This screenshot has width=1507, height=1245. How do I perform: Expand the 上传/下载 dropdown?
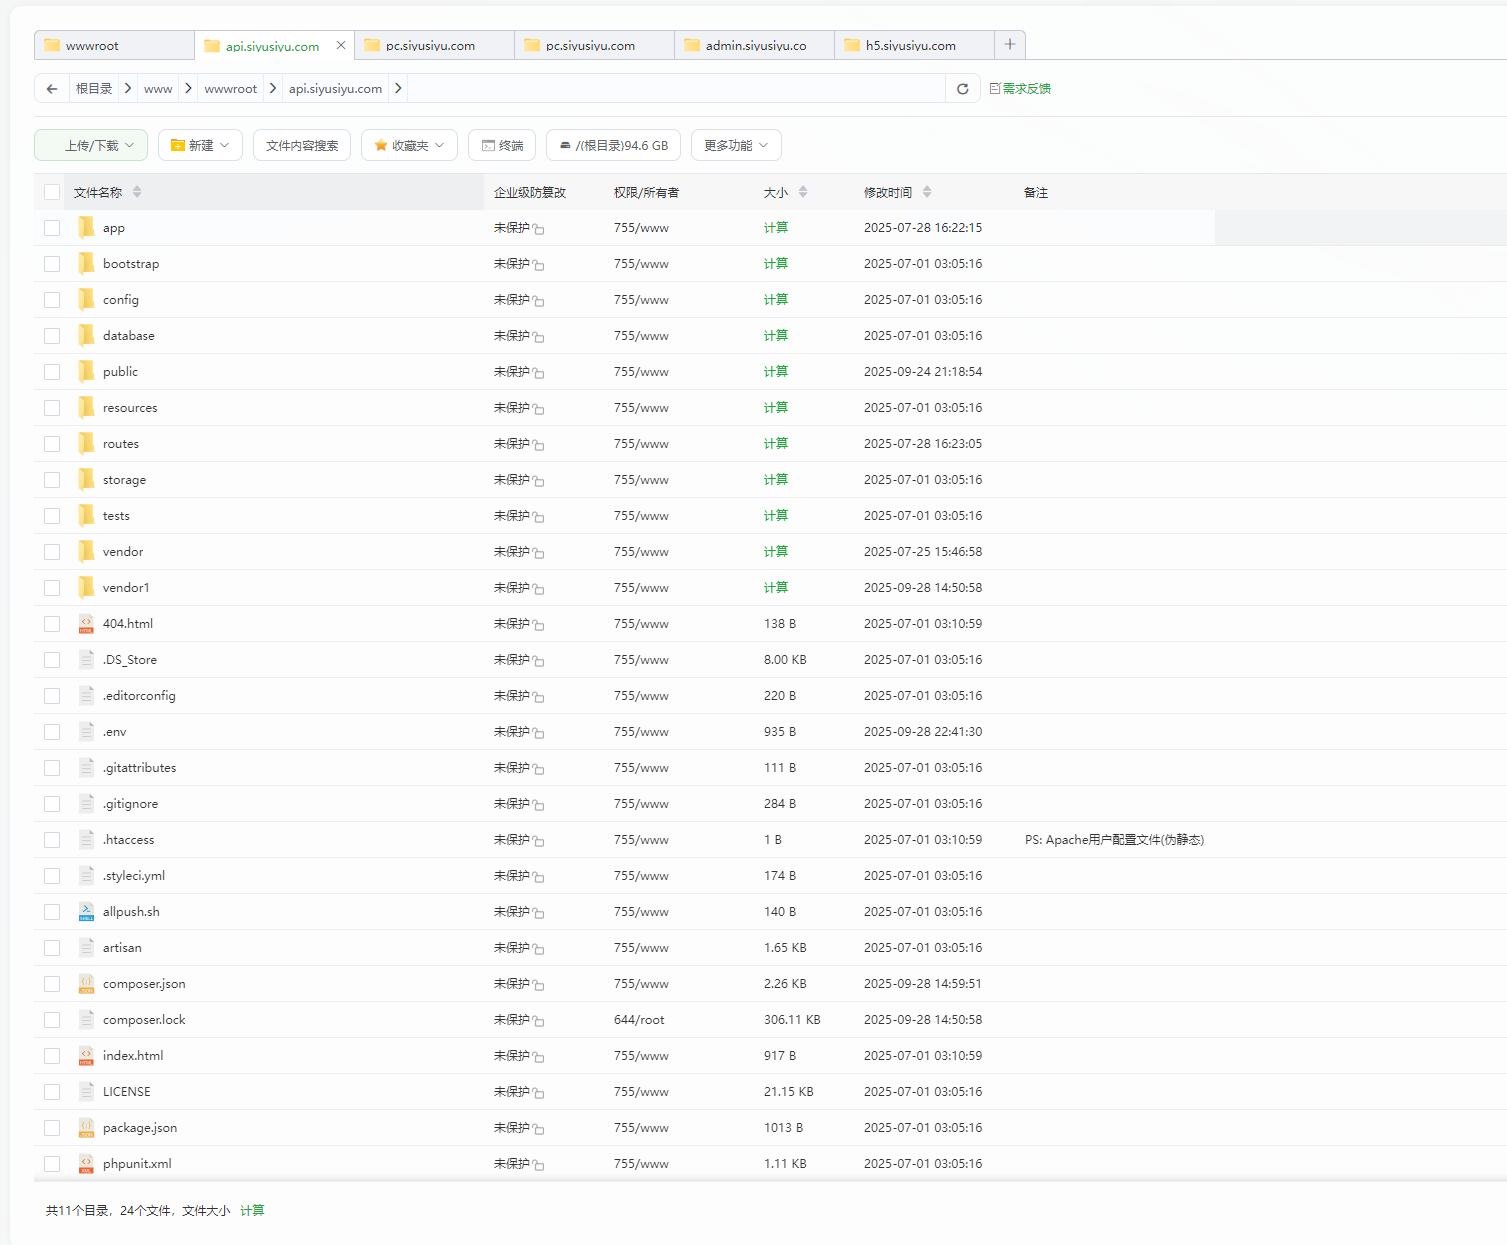click(91, 145)
